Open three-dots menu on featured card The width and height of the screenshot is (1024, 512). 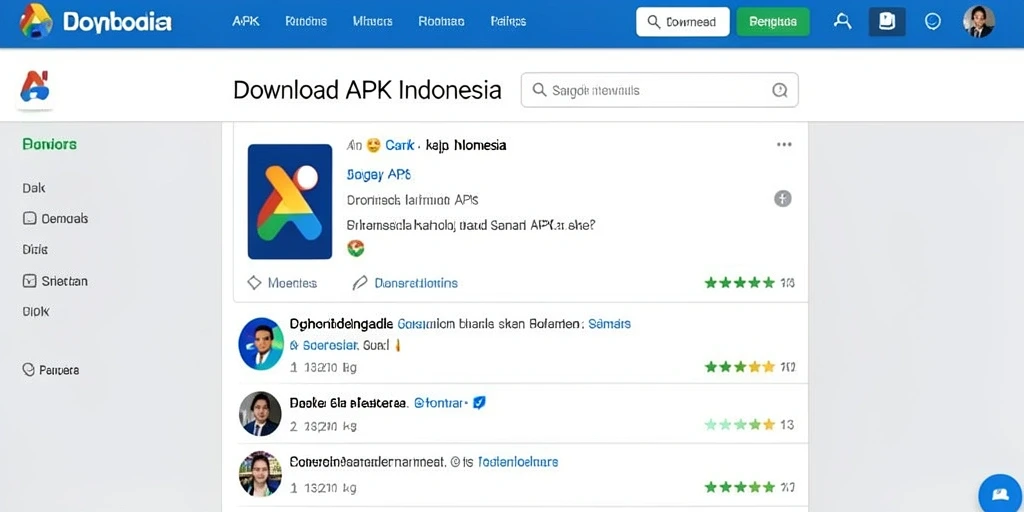click(x=784, y=145)
